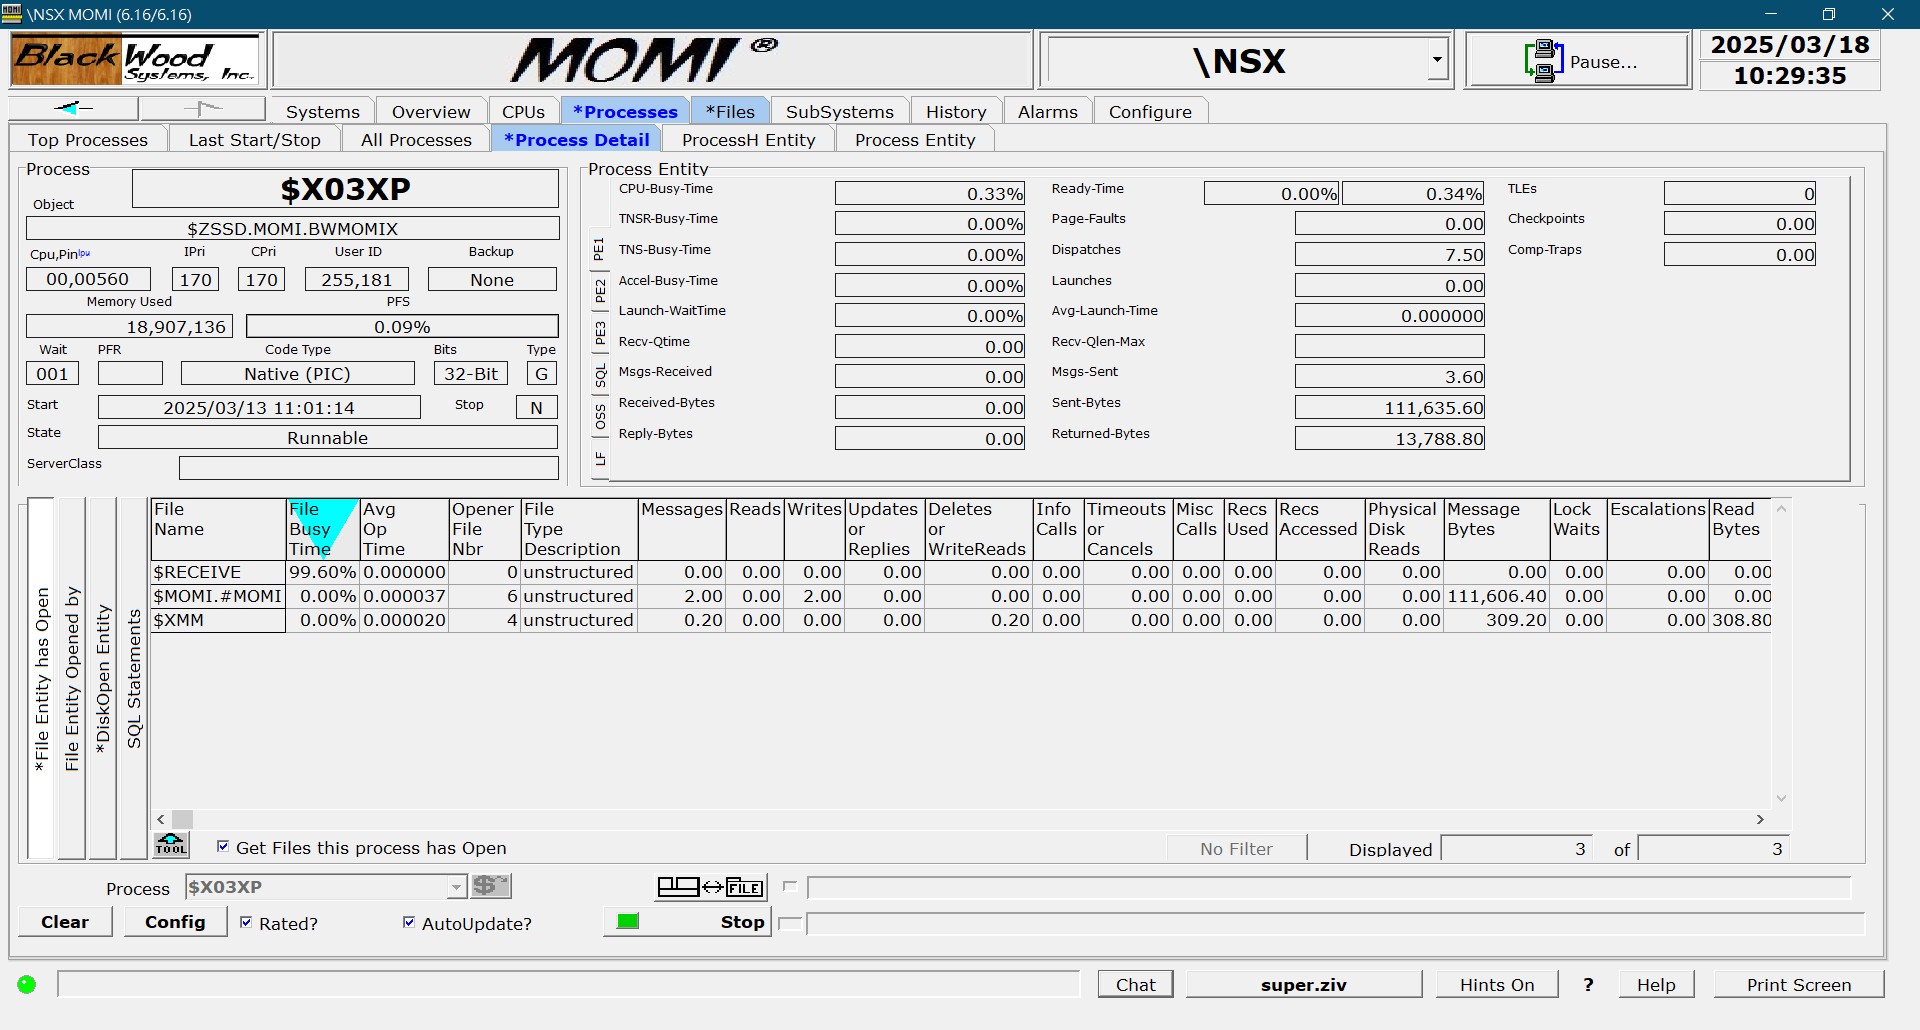This screenshot has height=1030, width=1920.
Task: Open the Configure tab
Action: click(x=1150, y=111)
